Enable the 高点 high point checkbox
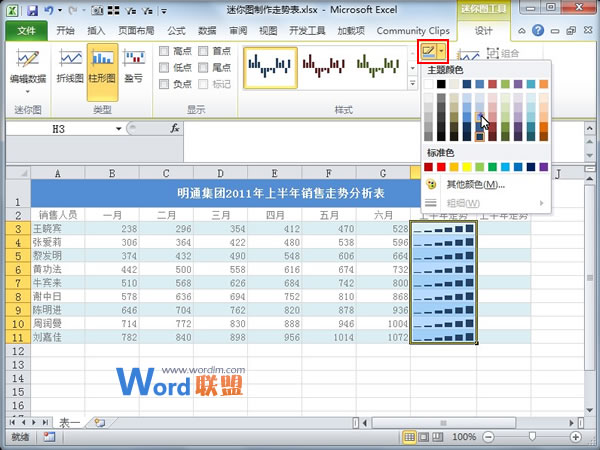 (164, 51)
